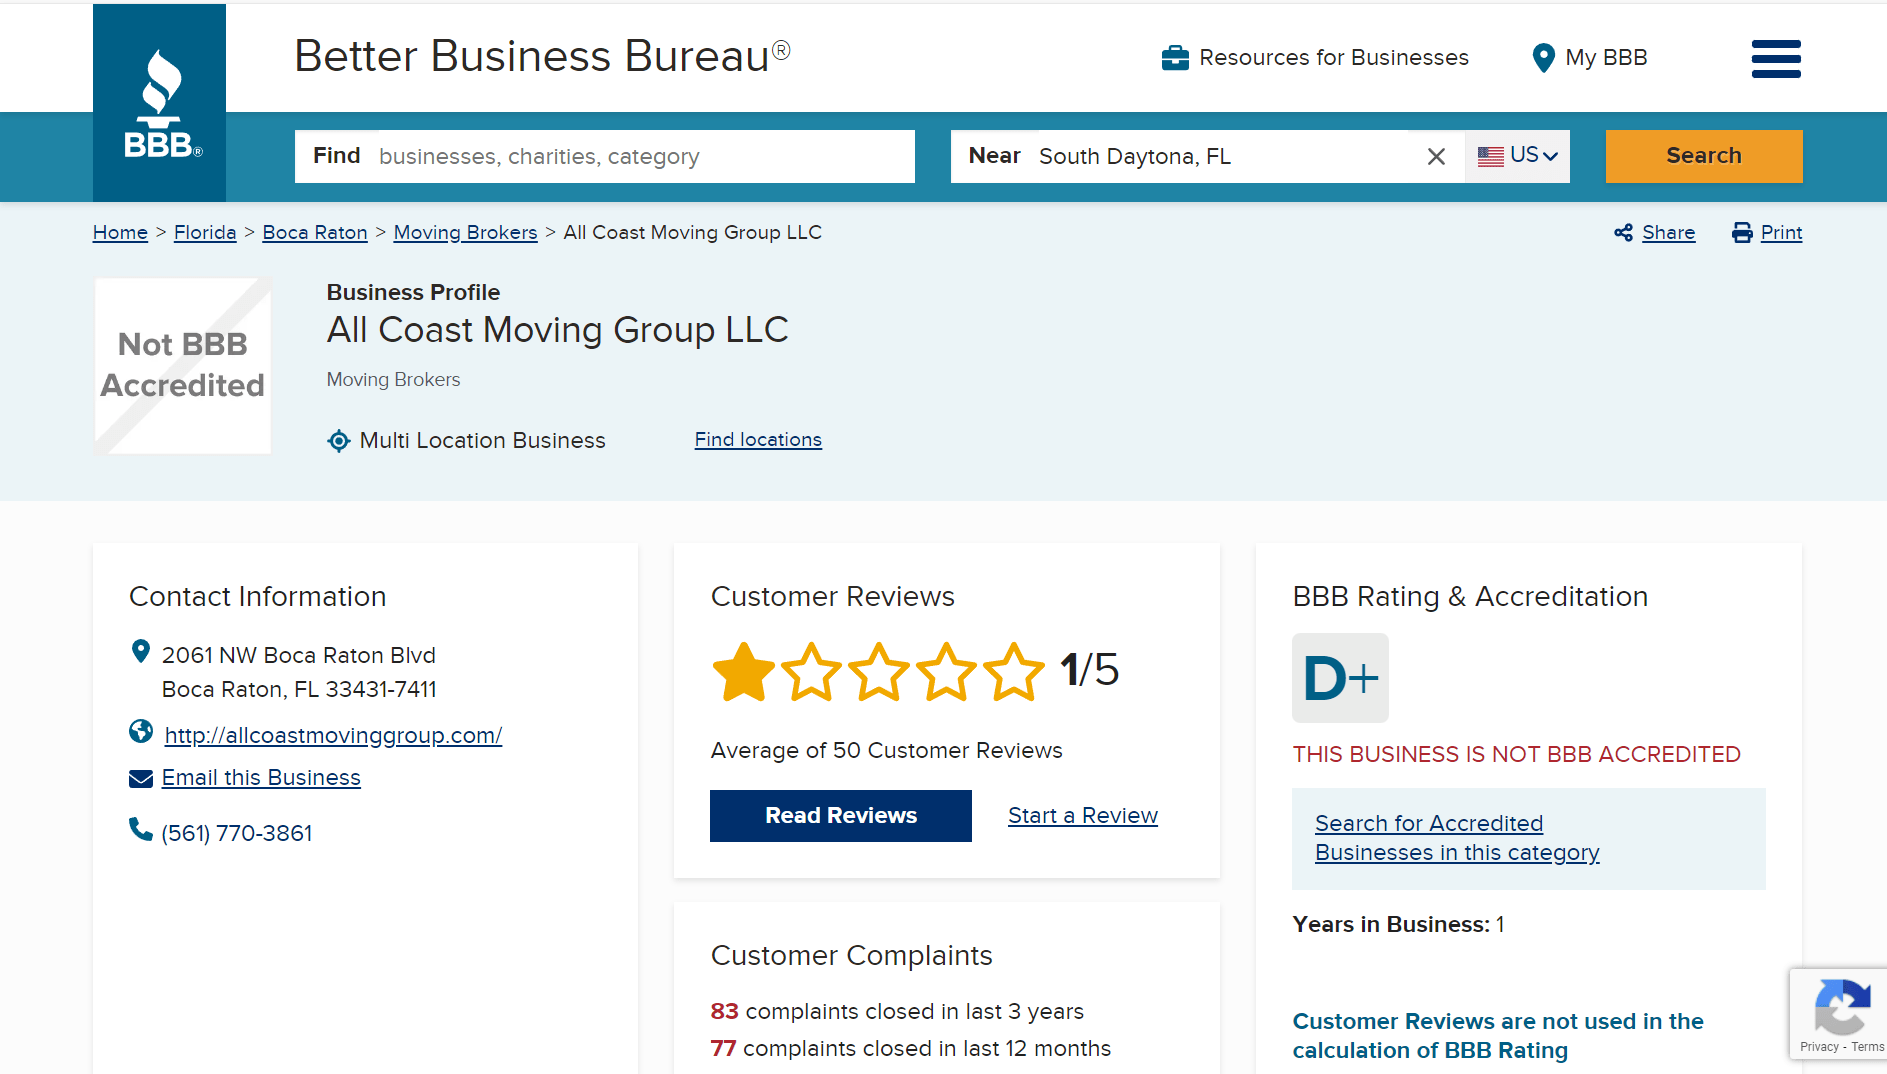
Task: Click the filled first rating star
Action: coord(744,671)
